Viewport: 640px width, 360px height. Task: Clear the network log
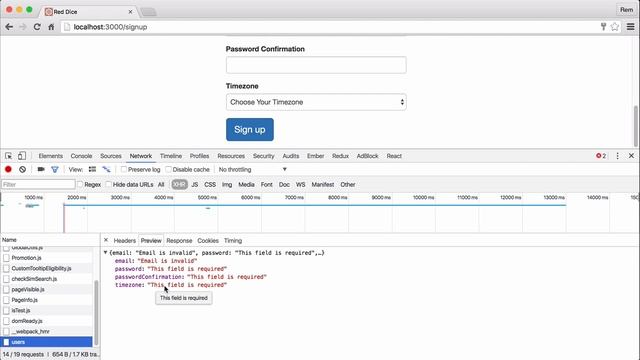pos(22,169)
